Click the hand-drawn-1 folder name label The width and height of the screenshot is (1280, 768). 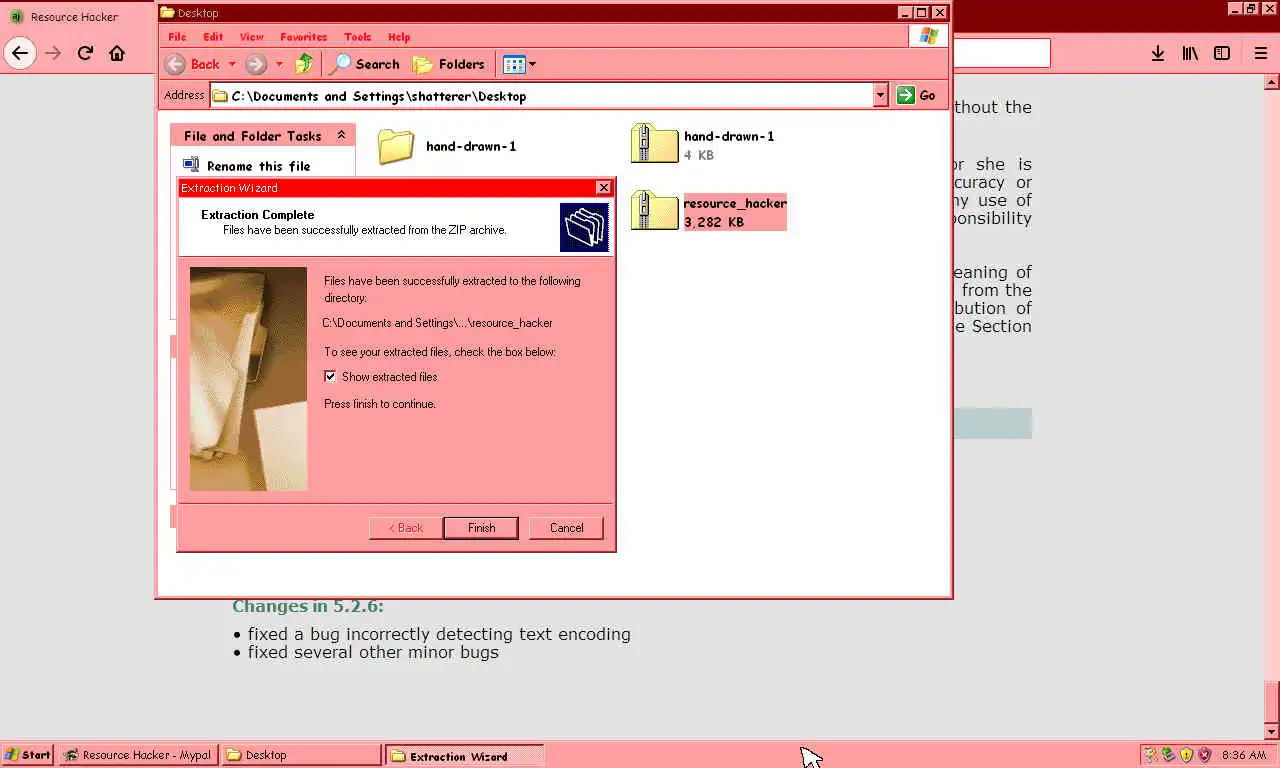point(471,146)
